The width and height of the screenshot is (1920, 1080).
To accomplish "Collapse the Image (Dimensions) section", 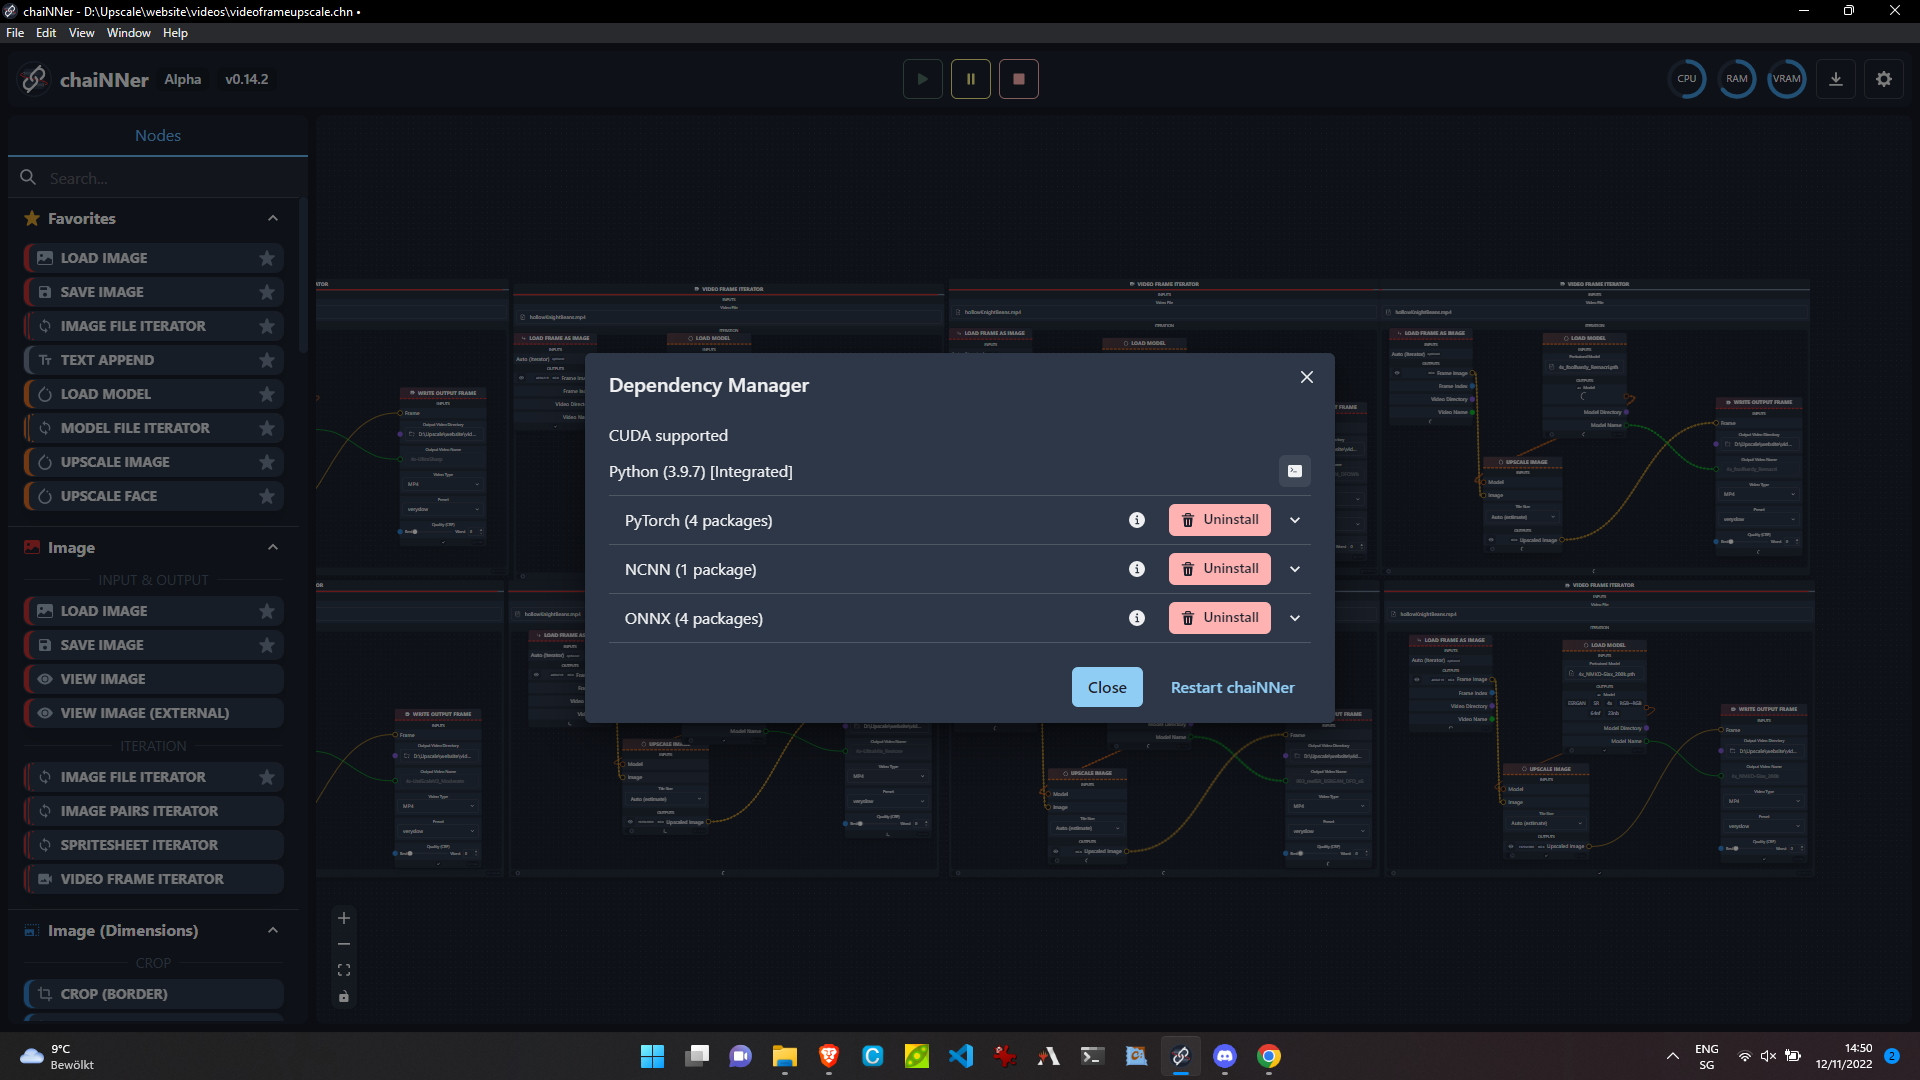I will [x=272, y=930].
